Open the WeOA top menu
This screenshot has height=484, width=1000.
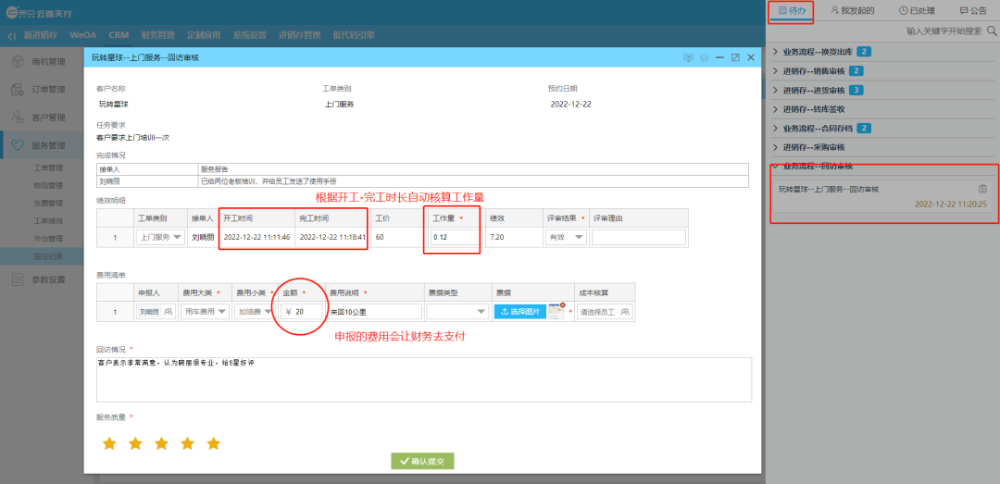tap(83, 36)
